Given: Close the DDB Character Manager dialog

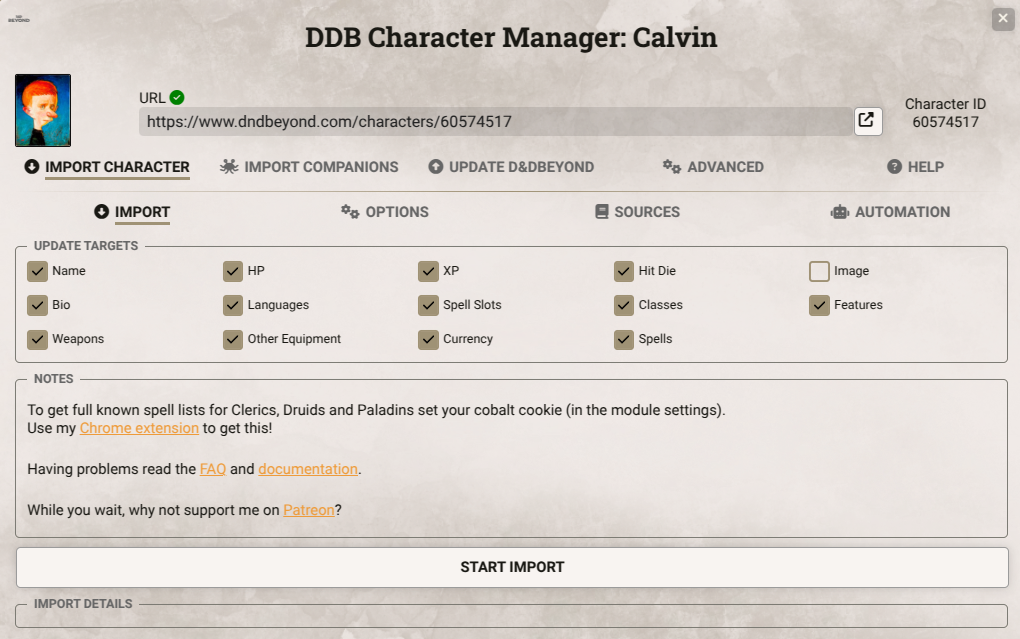Looking at the screenshot, I should point(1003,19).
